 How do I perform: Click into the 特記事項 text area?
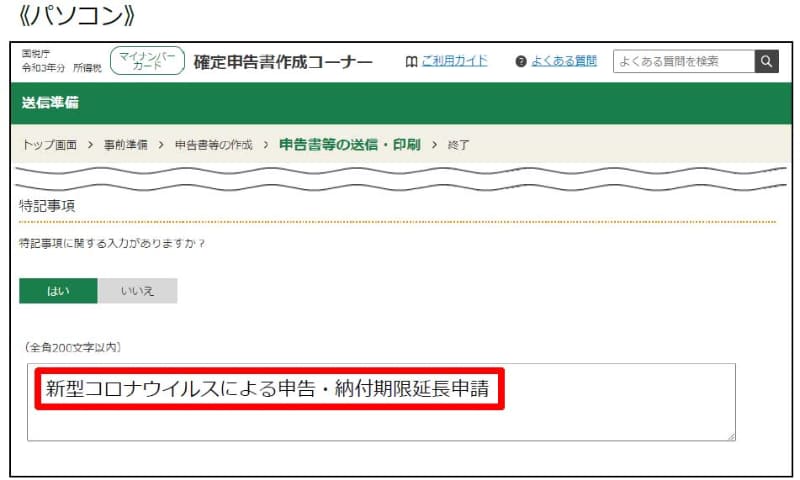(x=381, y=402)
